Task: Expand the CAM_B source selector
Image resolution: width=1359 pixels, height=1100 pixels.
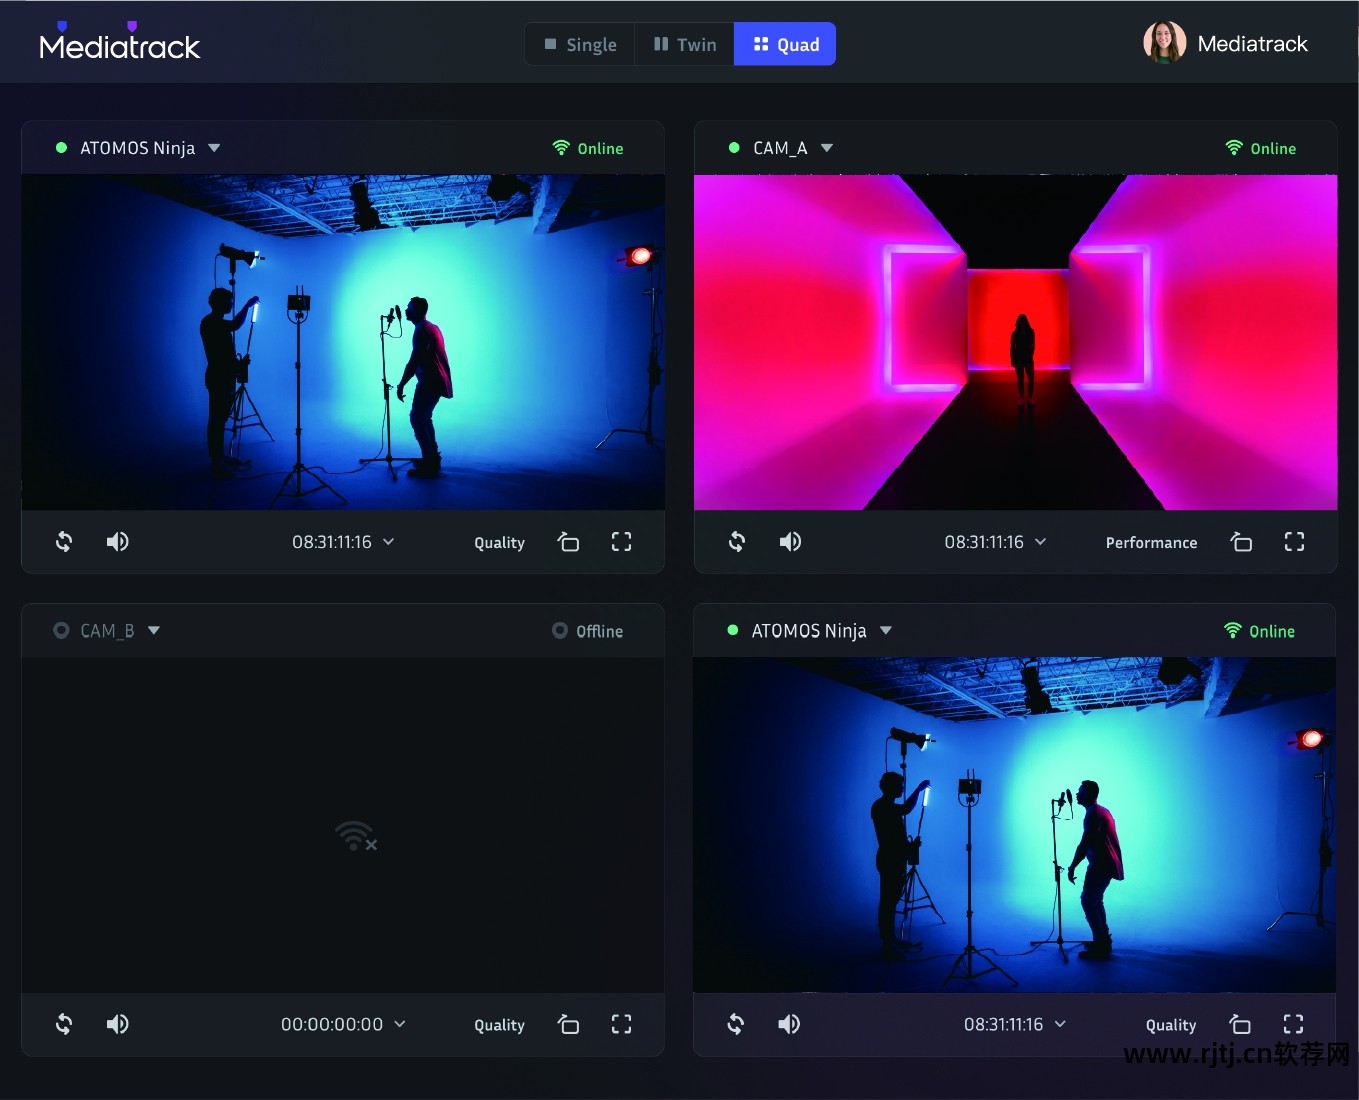Action: click(154, 631)
